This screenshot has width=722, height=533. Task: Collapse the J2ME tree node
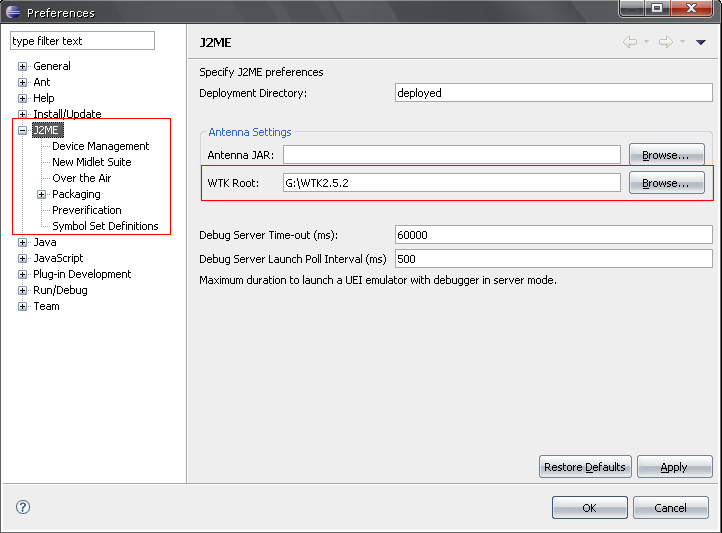coord(22,130)
